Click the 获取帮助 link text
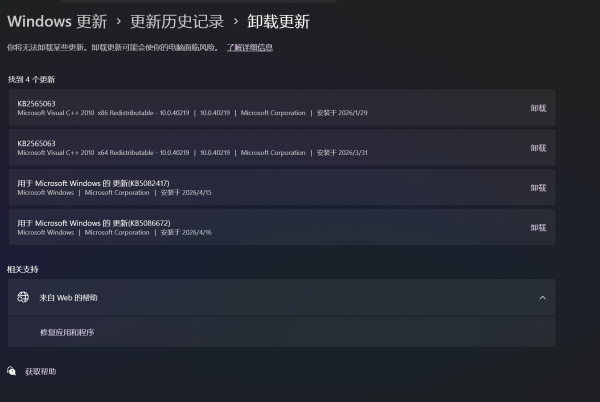 41,371
